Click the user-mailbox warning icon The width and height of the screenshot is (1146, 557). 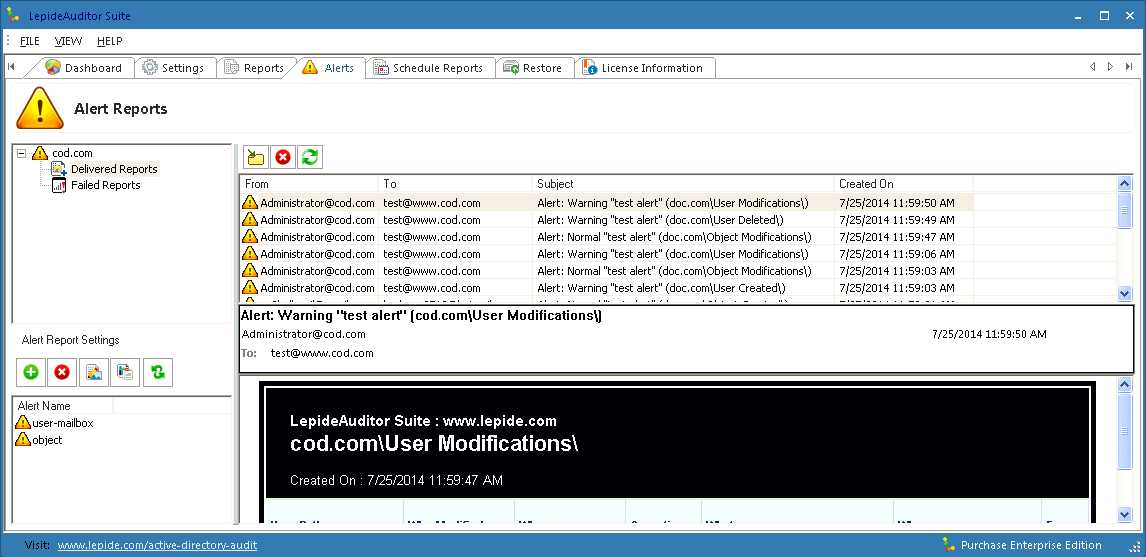23,423
